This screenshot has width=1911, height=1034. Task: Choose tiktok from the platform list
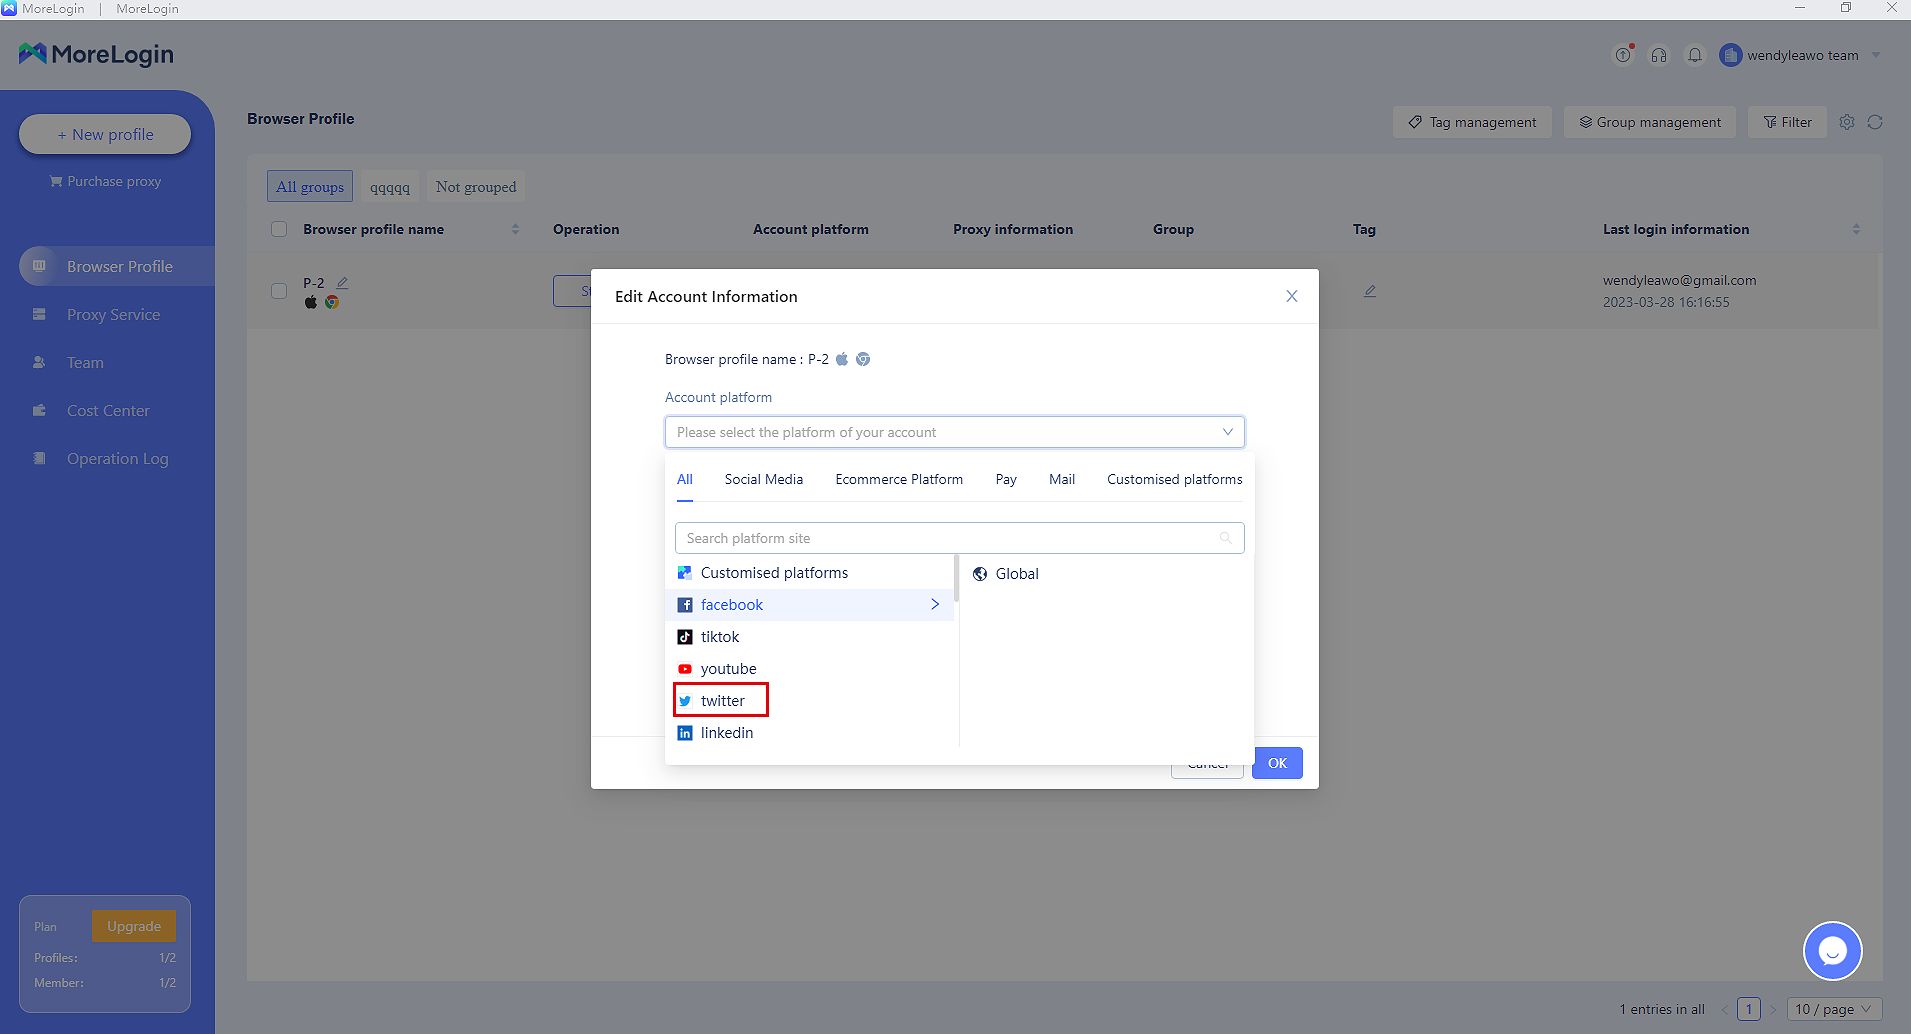click(810, 637)
